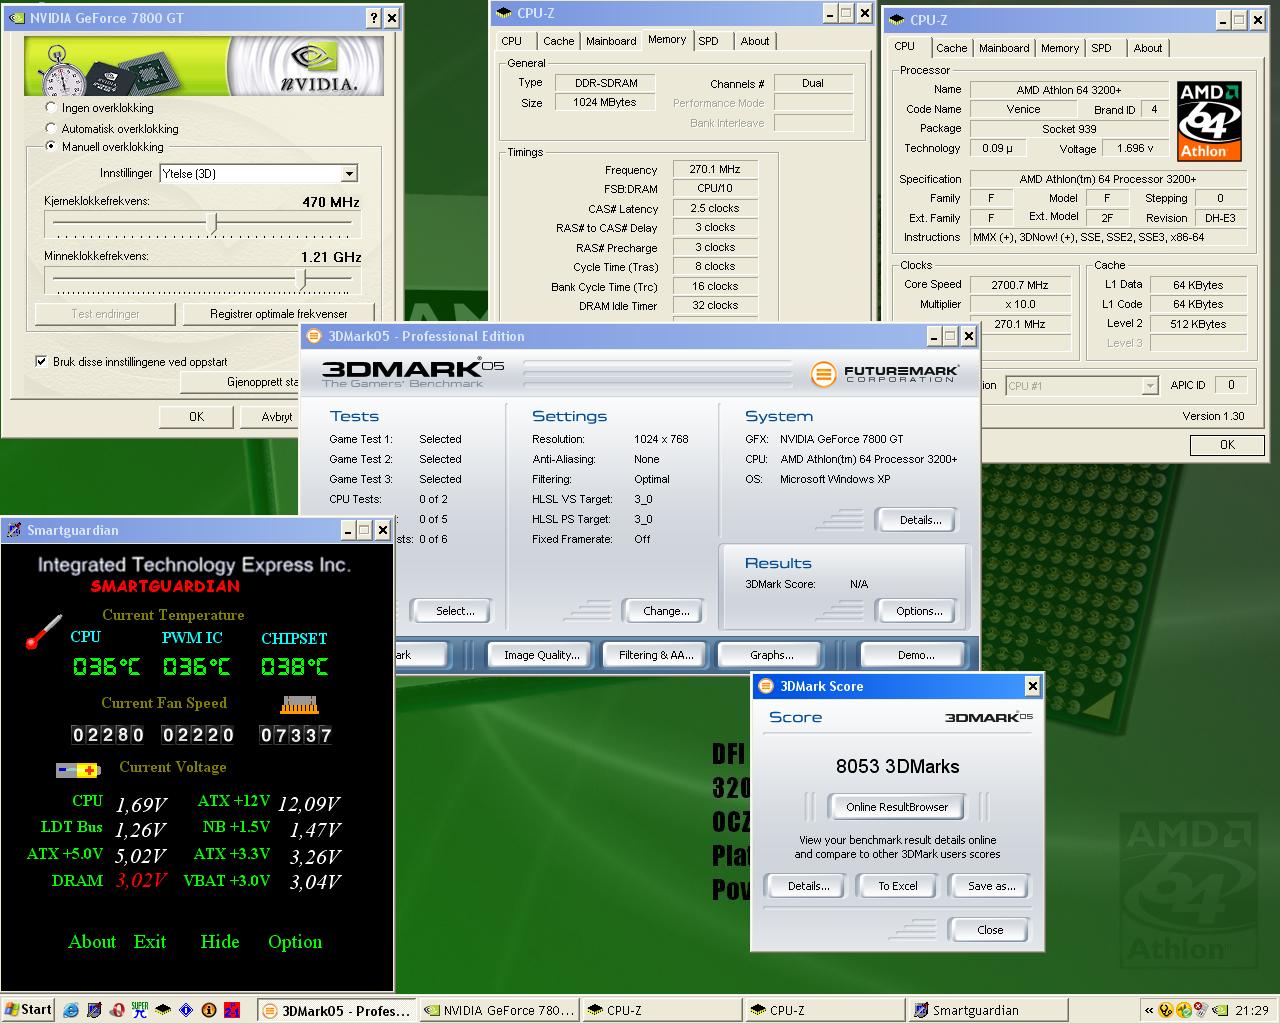This screenshot has height=1024, width=1280.
Task: Expand hidden tray icons with the double-arrow
Action: 1150,1010
